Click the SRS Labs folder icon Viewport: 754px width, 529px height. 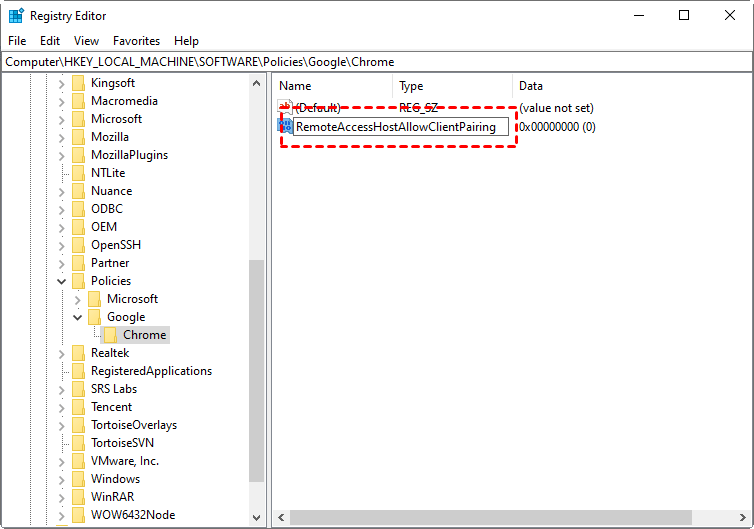[x=78, y=389]
